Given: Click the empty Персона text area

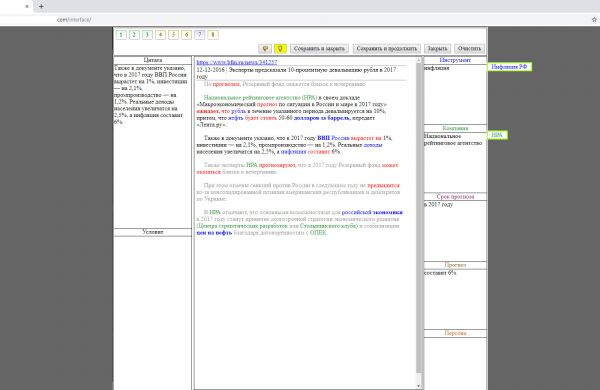Looking at the screenshot, I should 455,363.
